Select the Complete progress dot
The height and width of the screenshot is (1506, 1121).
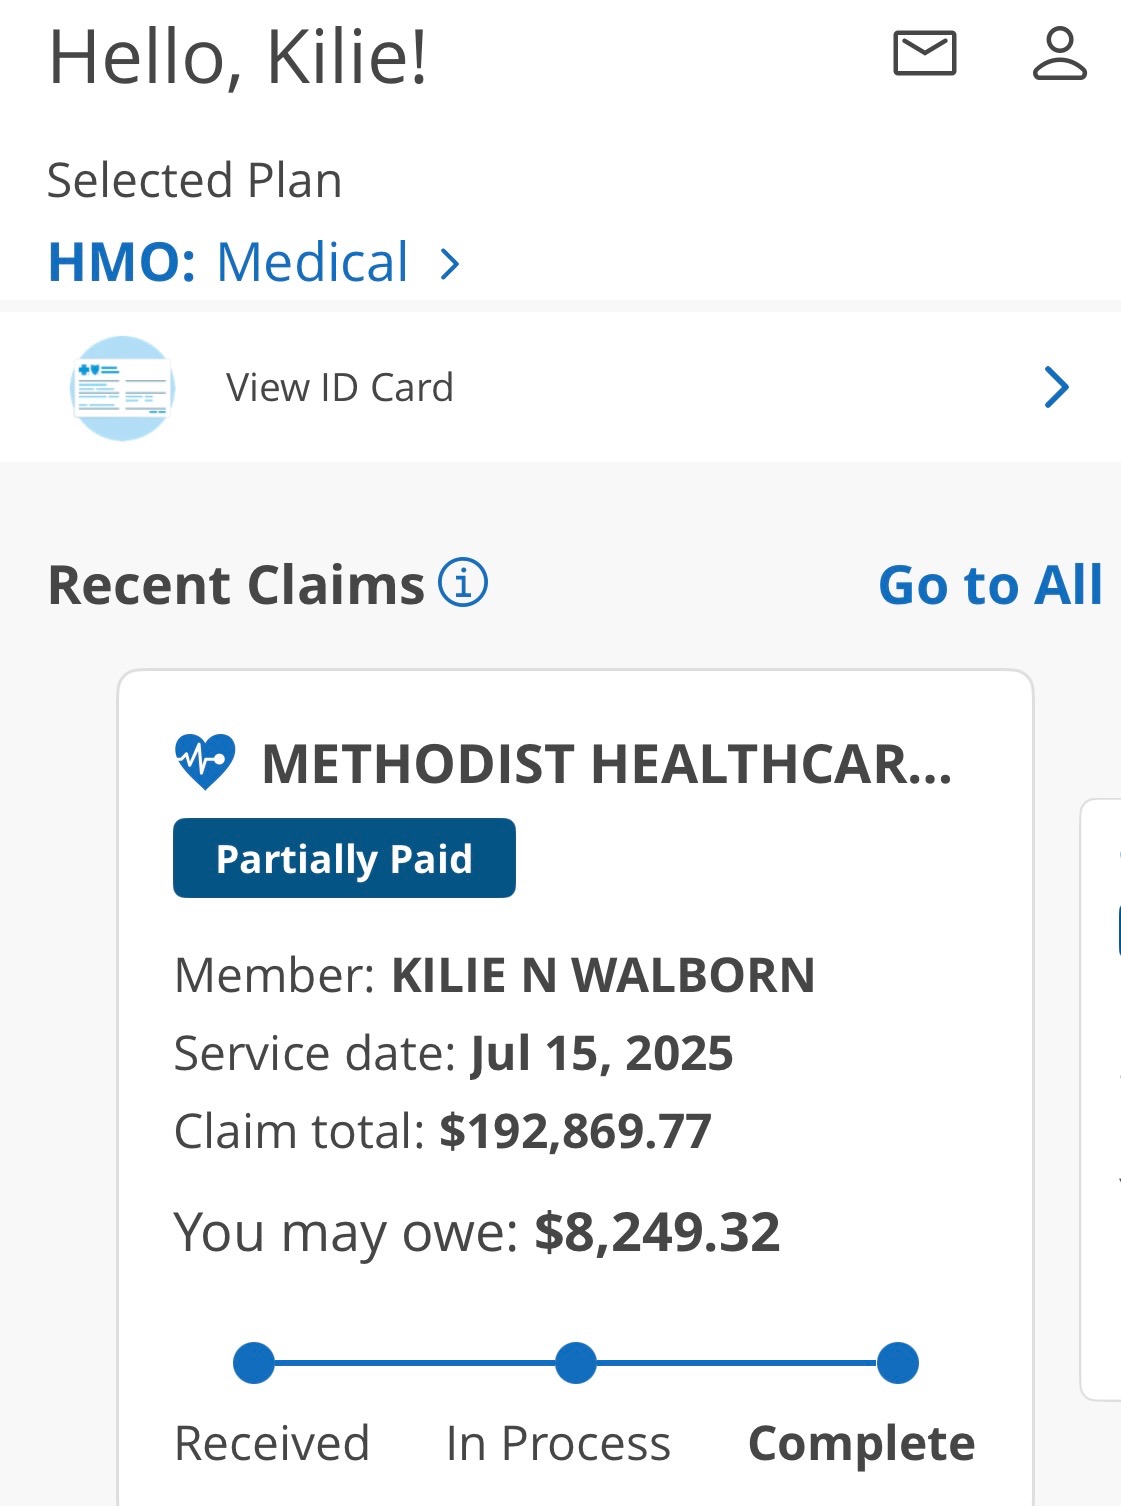click(898, 1363)
